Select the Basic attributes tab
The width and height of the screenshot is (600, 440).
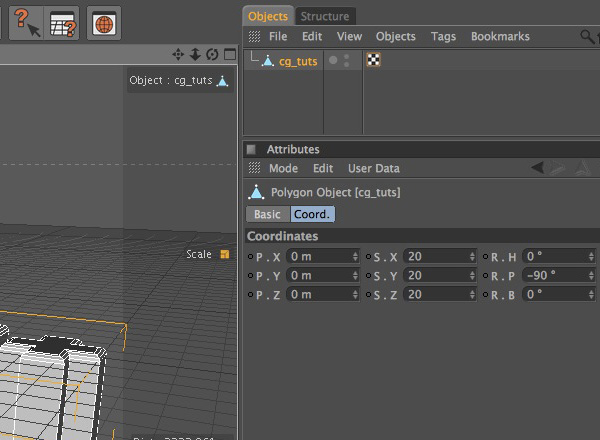click(x=267, y=214)
